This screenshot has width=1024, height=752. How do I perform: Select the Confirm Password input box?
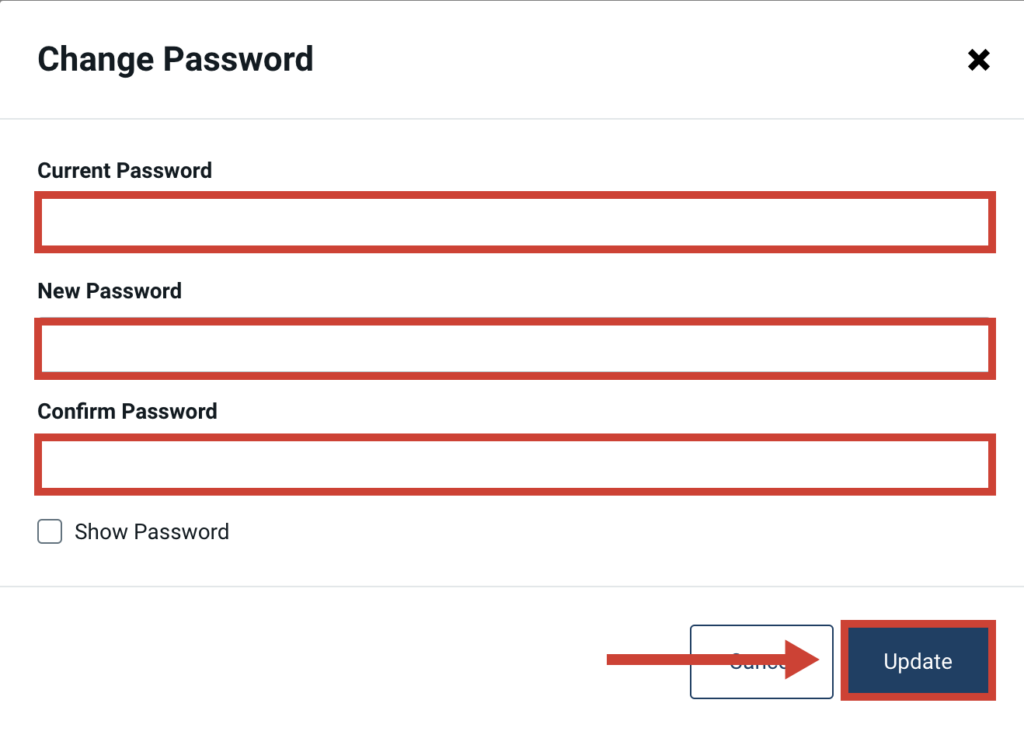[515, 464]
